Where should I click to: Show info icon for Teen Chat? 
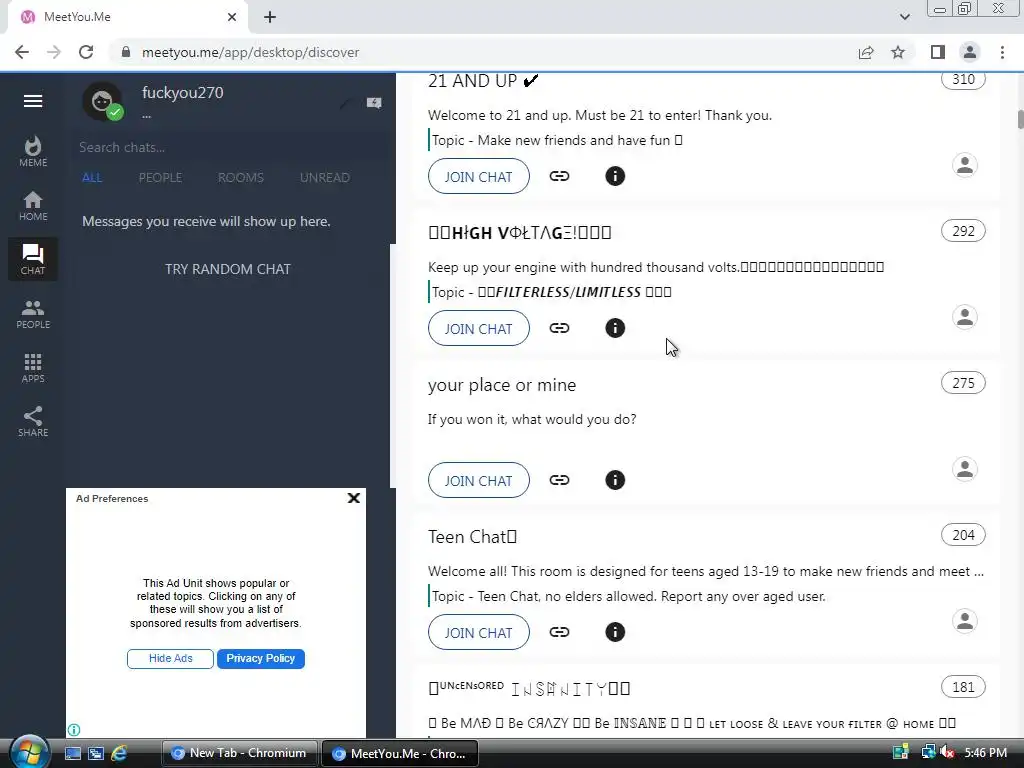615,632
